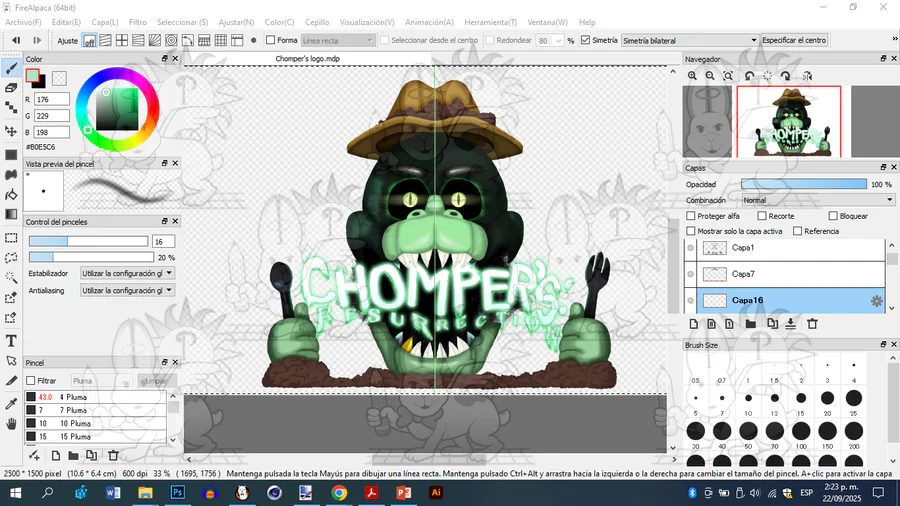Select the Text tool

(11, 341)
